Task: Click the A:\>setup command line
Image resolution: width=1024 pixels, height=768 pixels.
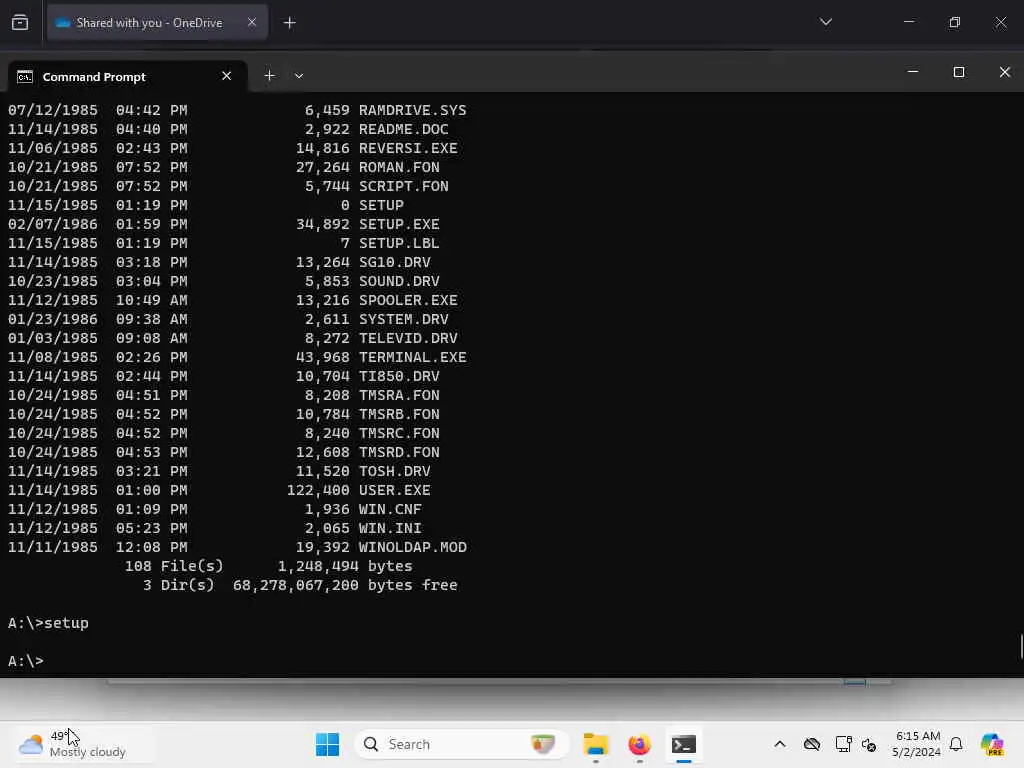Action: (48, 623)
